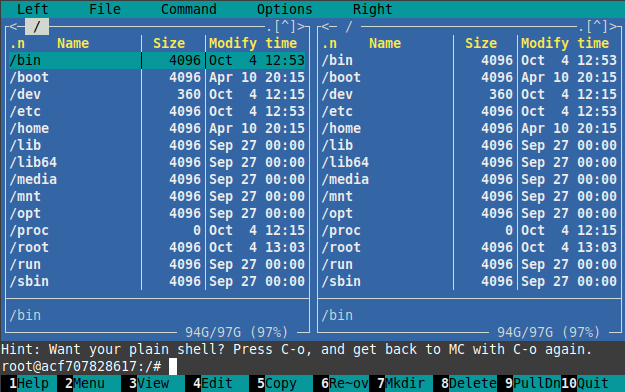625x392 pixels.
Task: Select /sbin in the left panel
Action: point(157,281)
